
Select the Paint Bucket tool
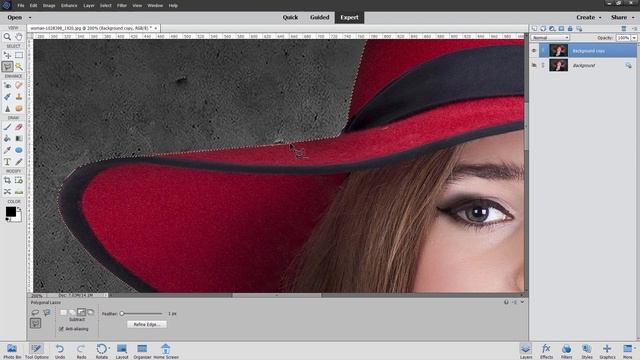[7, 138]
